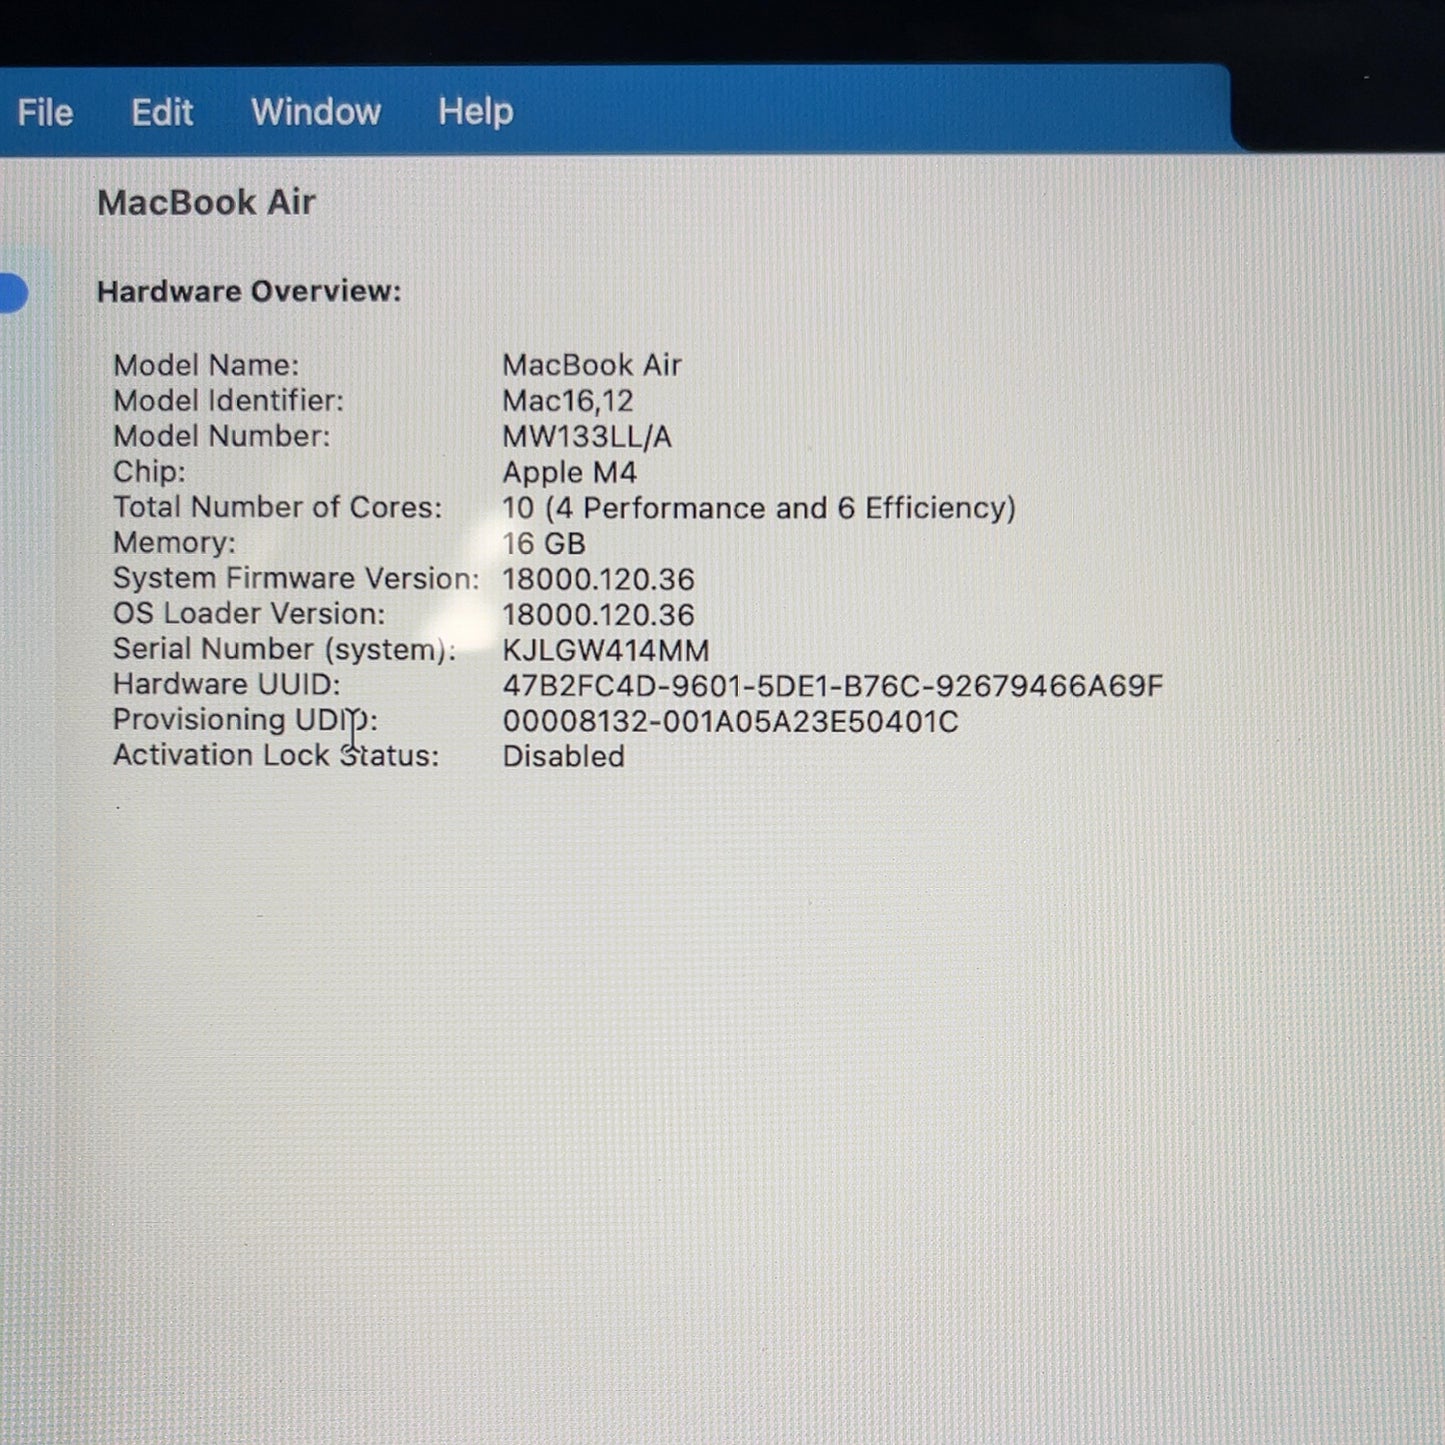The height and width of the screenshot is (1445, 1445).
Task: Select the MacBook Air heading text
Action: click(x=206, y=202)
